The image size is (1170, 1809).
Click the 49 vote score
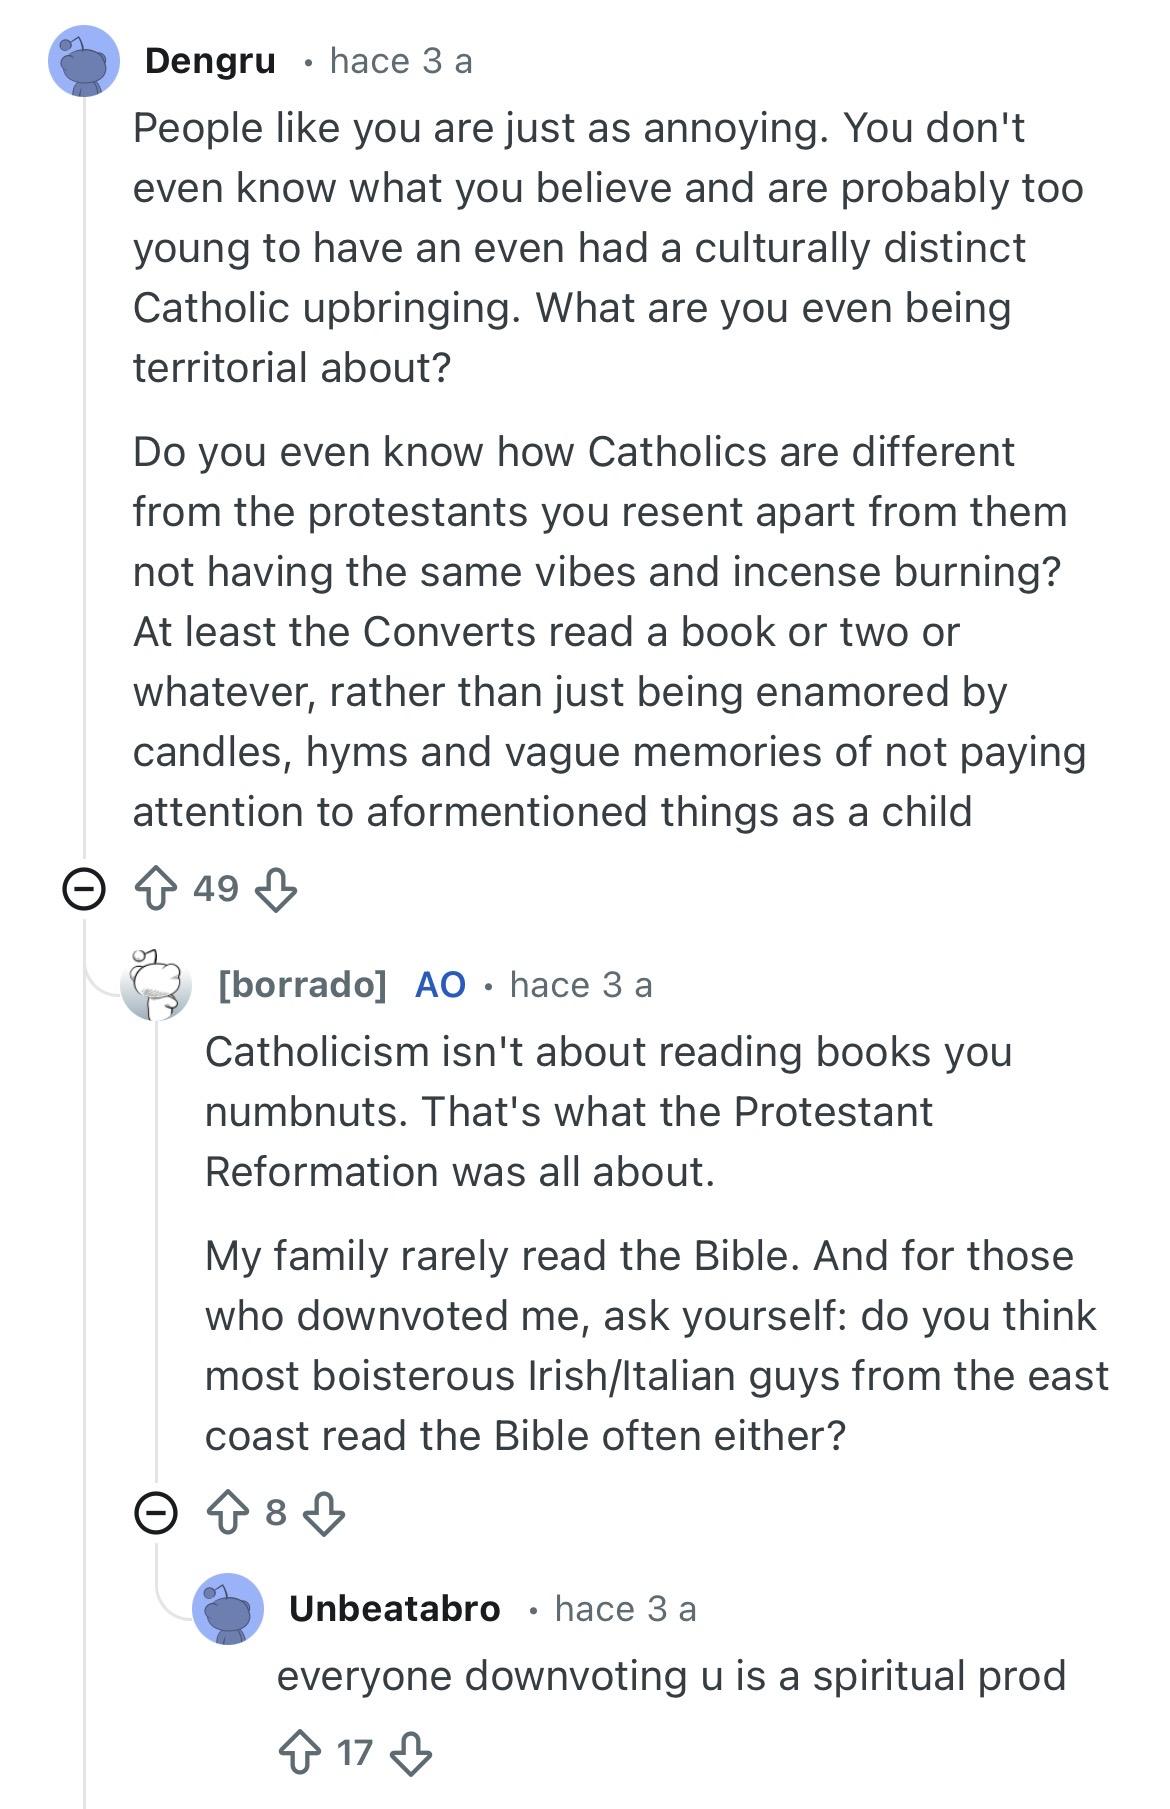point(216,888)
